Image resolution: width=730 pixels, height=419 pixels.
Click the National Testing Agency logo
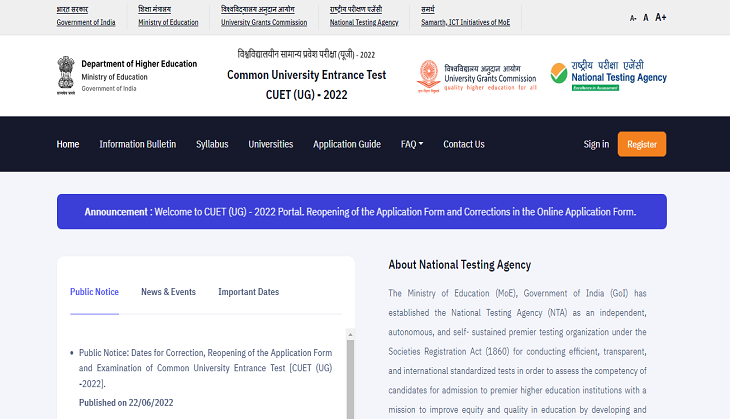pyautogui.click(x=608, y=75)
